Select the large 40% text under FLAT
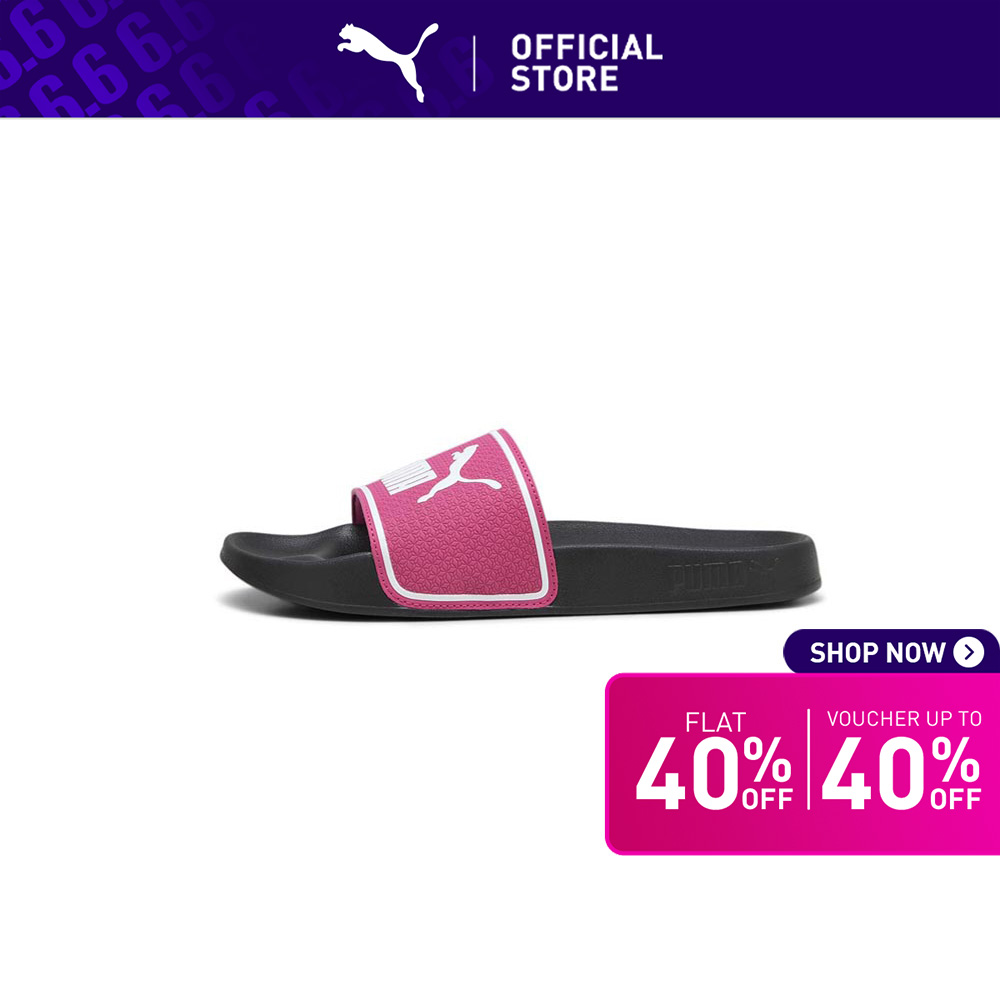 pos(714,774)
